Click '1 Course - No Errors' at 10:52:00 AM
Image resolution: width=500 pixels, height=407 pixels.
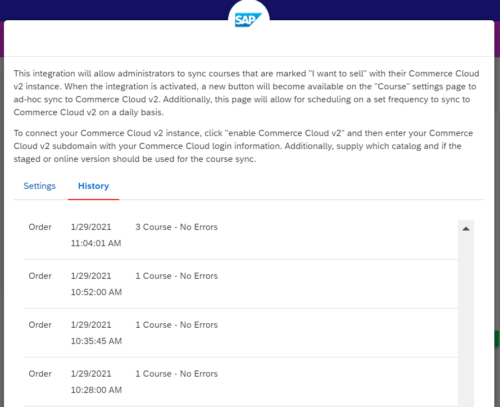click(x=177, y=276)
